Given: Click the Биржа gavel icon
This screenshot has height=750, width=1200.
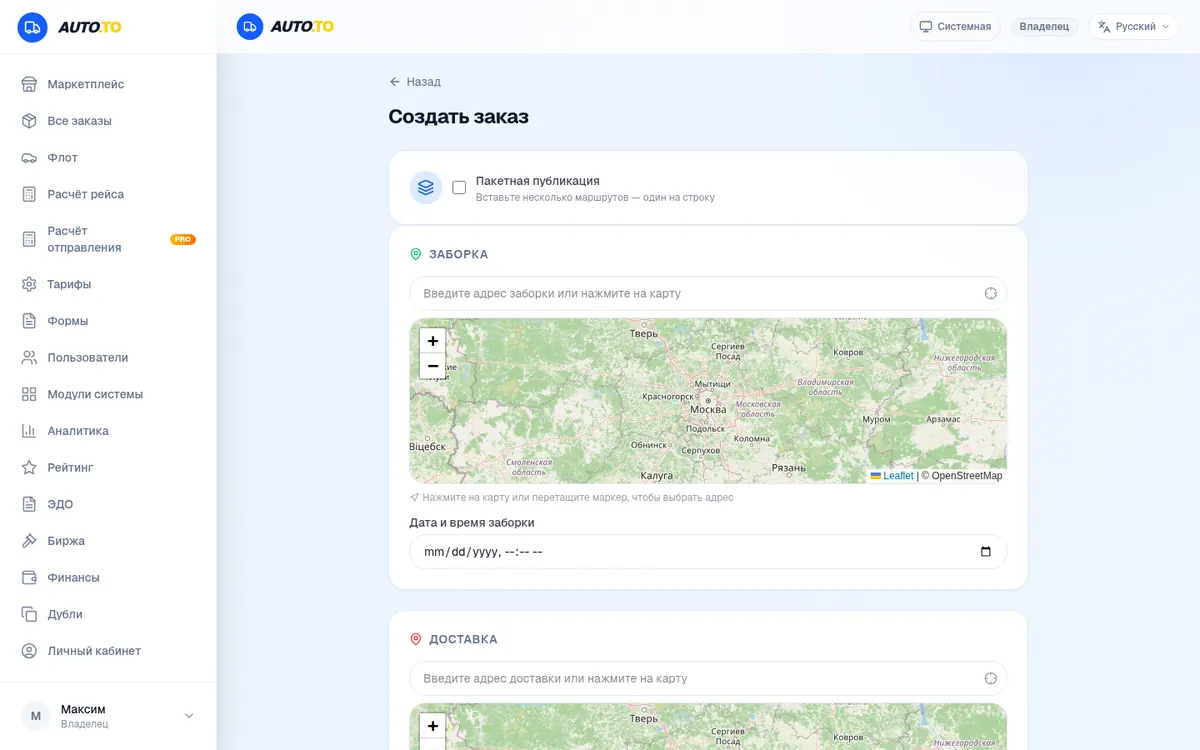Looking at the screenshot, I should [x=29, y=541].
